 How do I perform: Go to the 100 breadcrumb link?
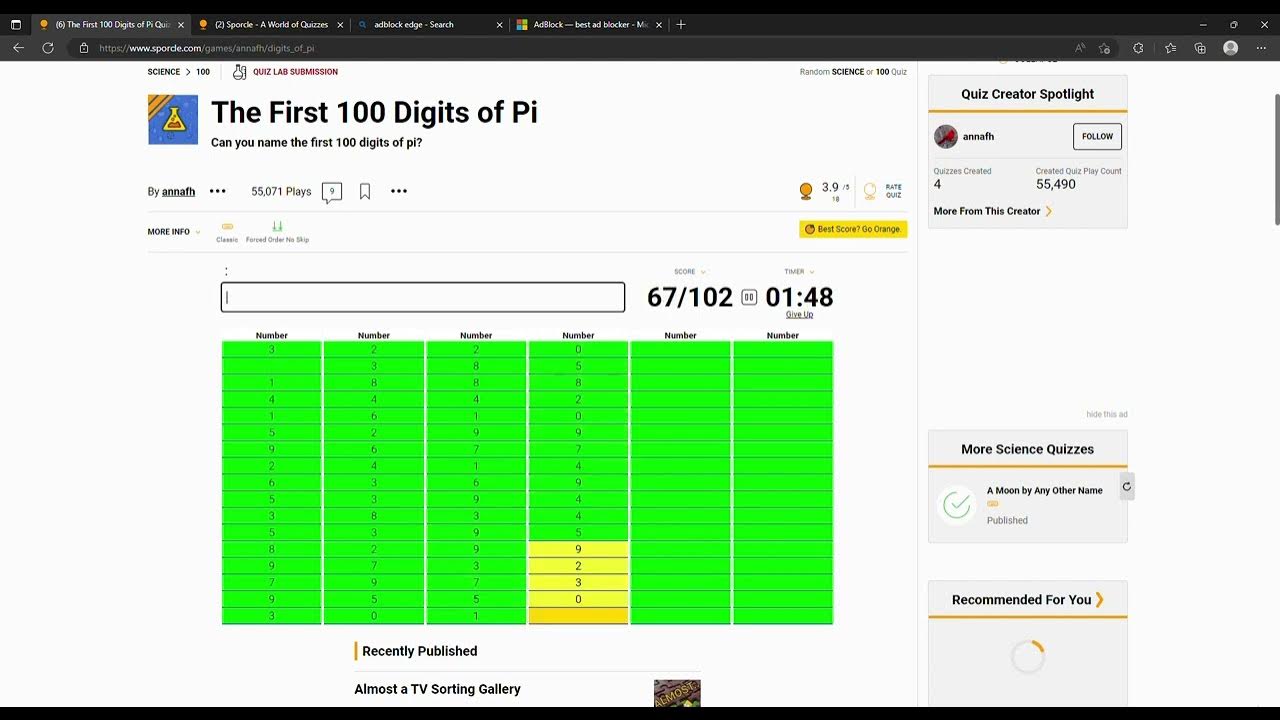point(203,72)
